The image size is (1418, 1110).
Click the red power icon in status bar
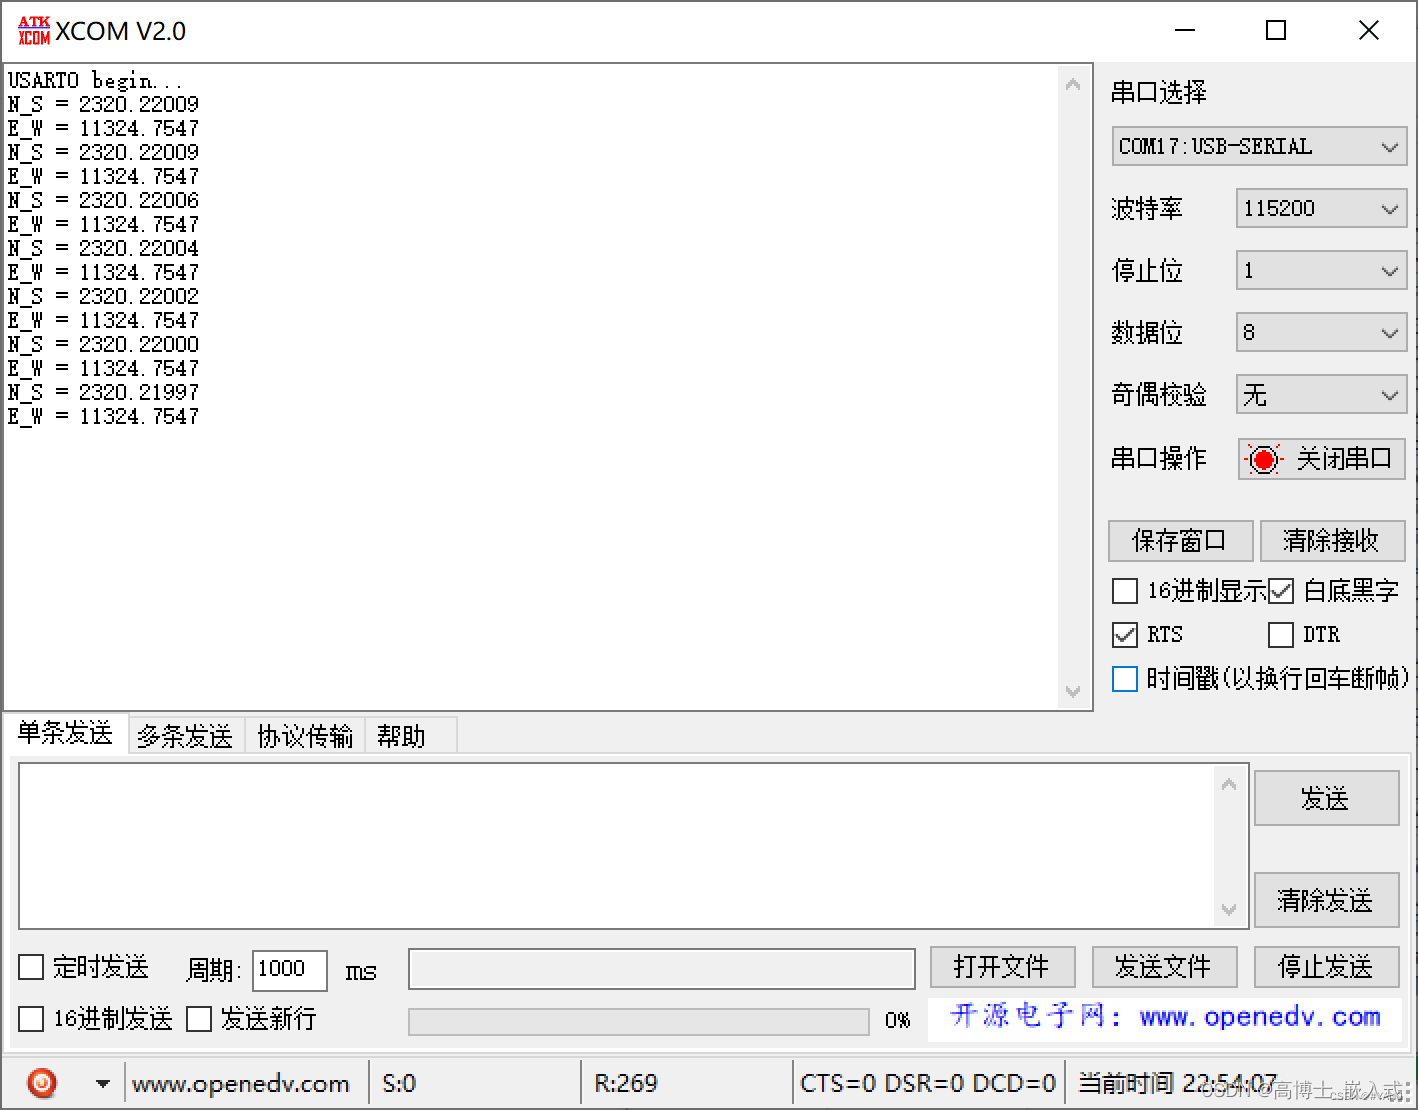42,1083
